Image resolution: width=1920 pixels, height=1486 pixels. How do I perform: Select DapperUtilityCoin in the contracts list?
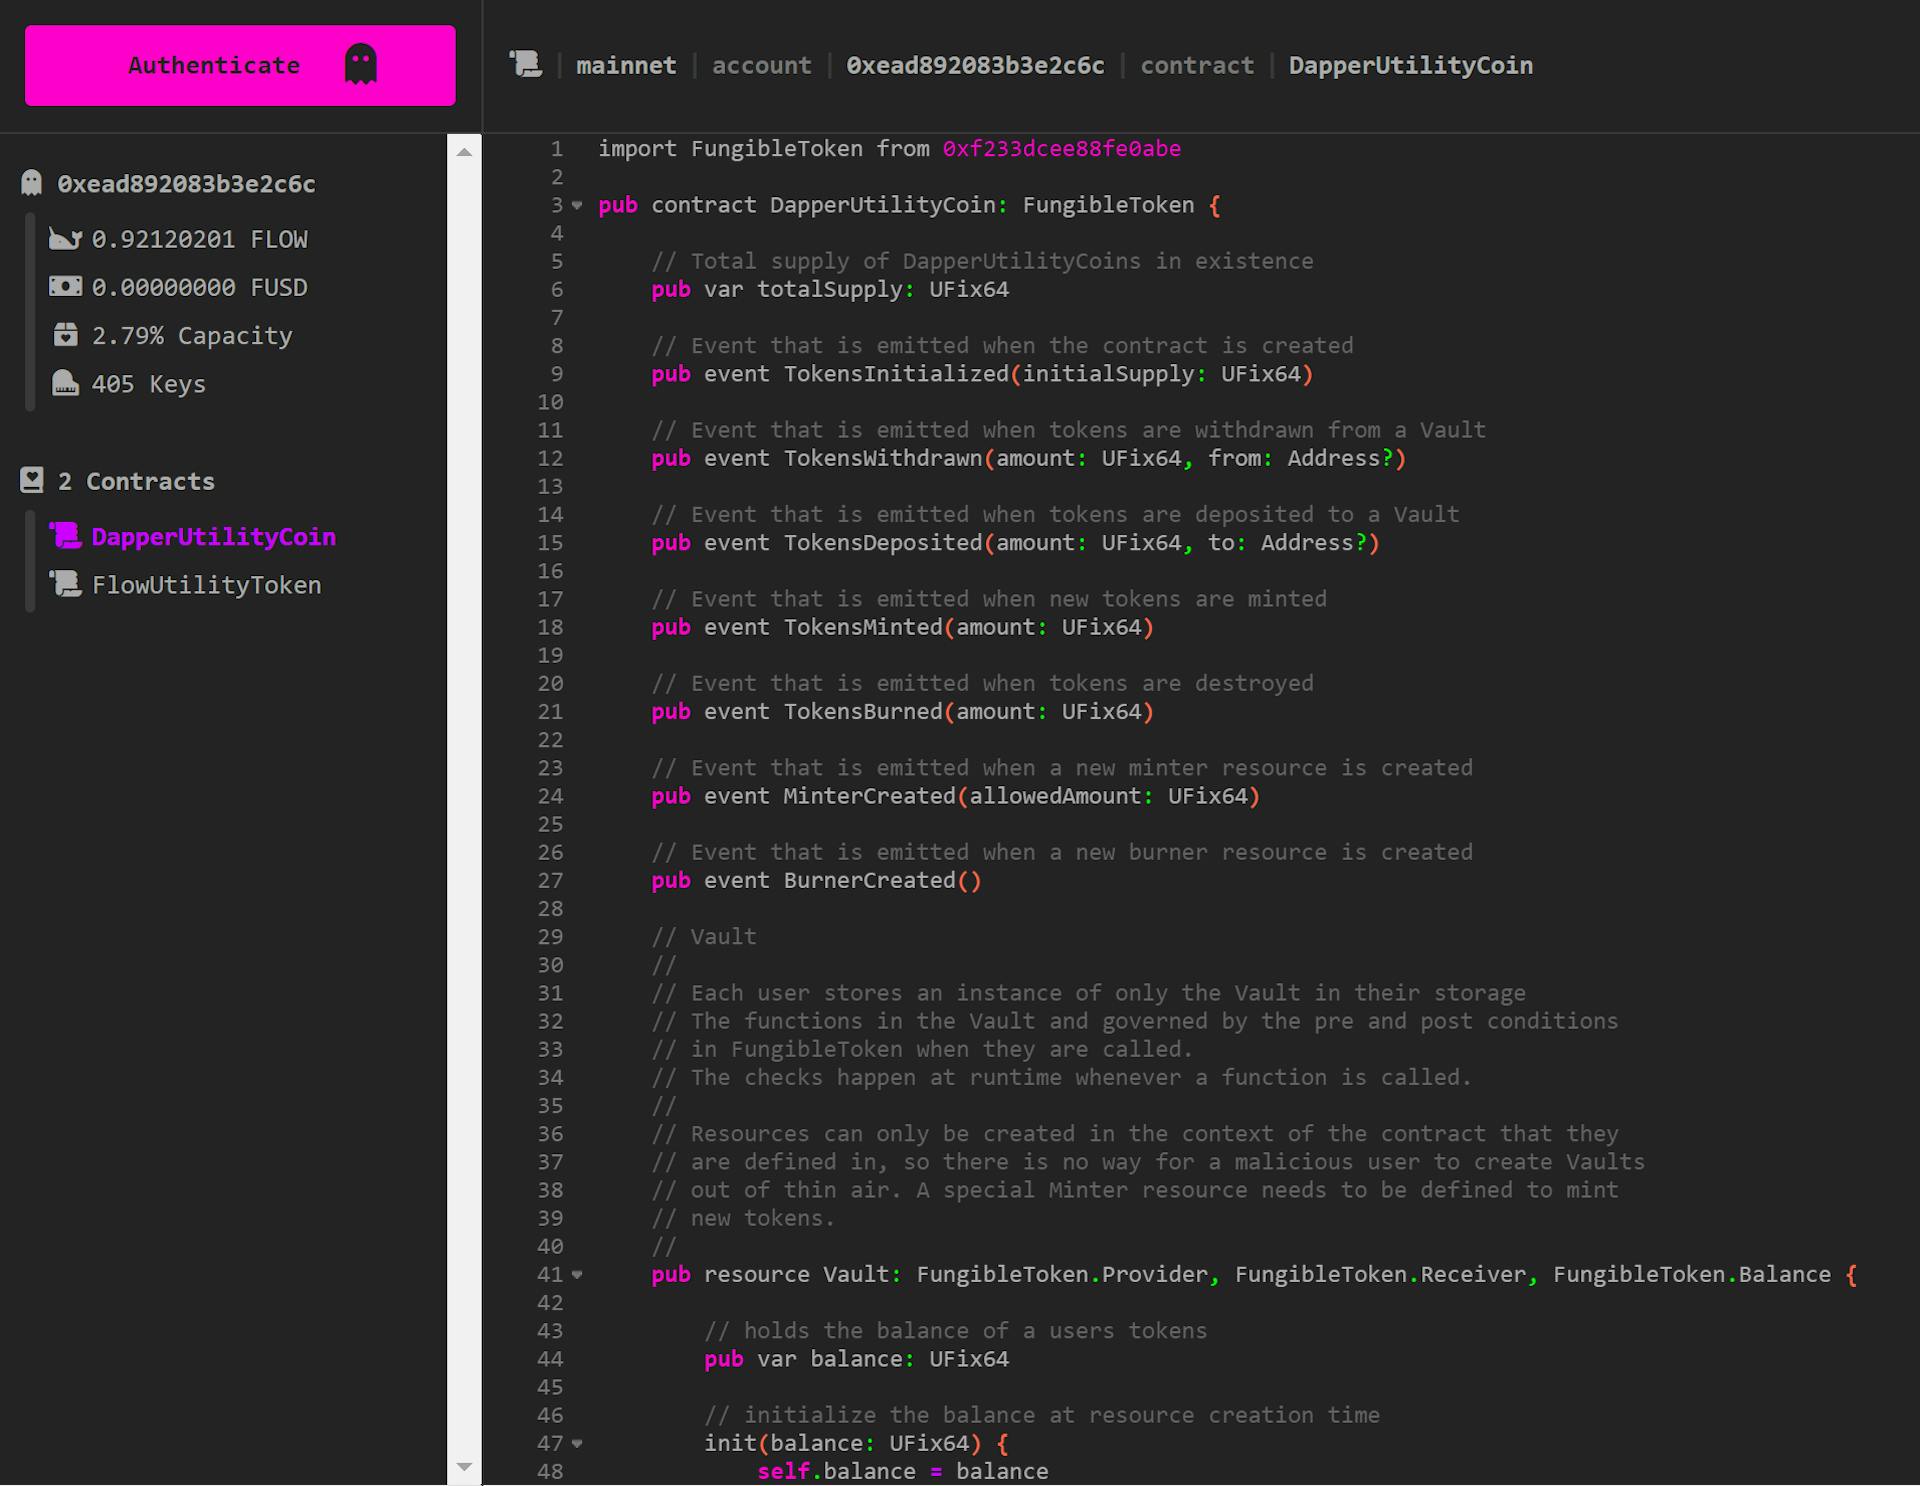[213, 537]
